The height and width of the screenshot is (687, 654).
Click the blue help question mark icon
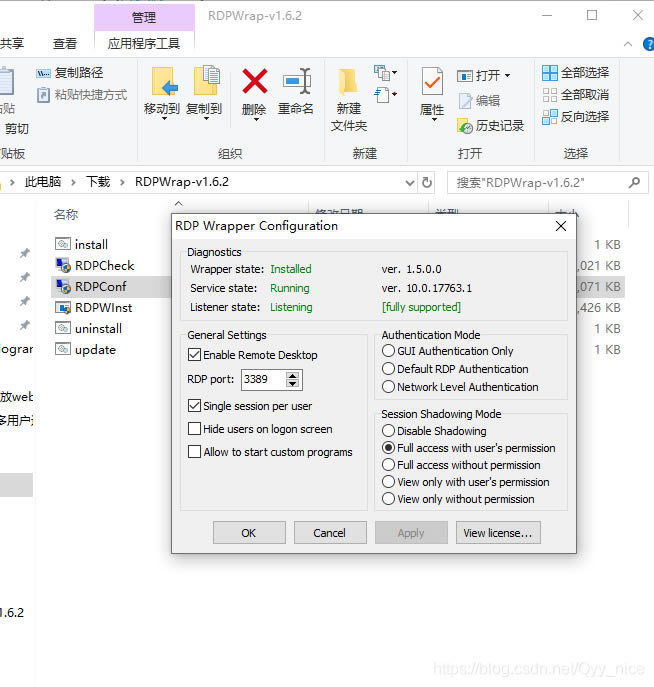click(648, 44)
